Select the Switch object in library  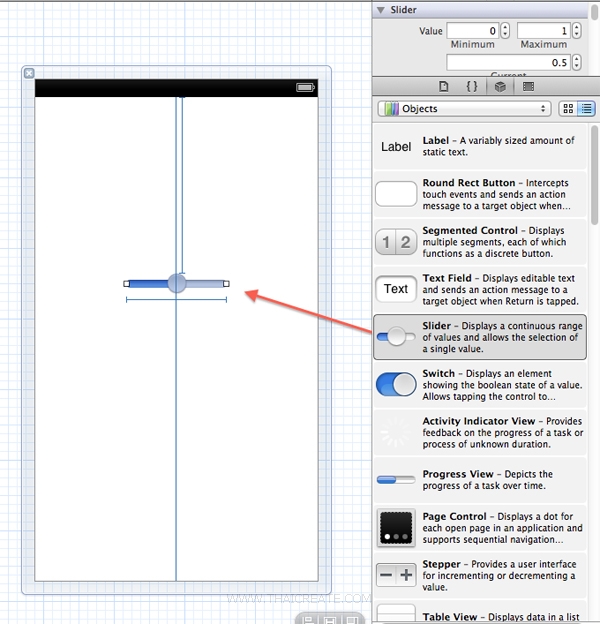coord(480,384)
